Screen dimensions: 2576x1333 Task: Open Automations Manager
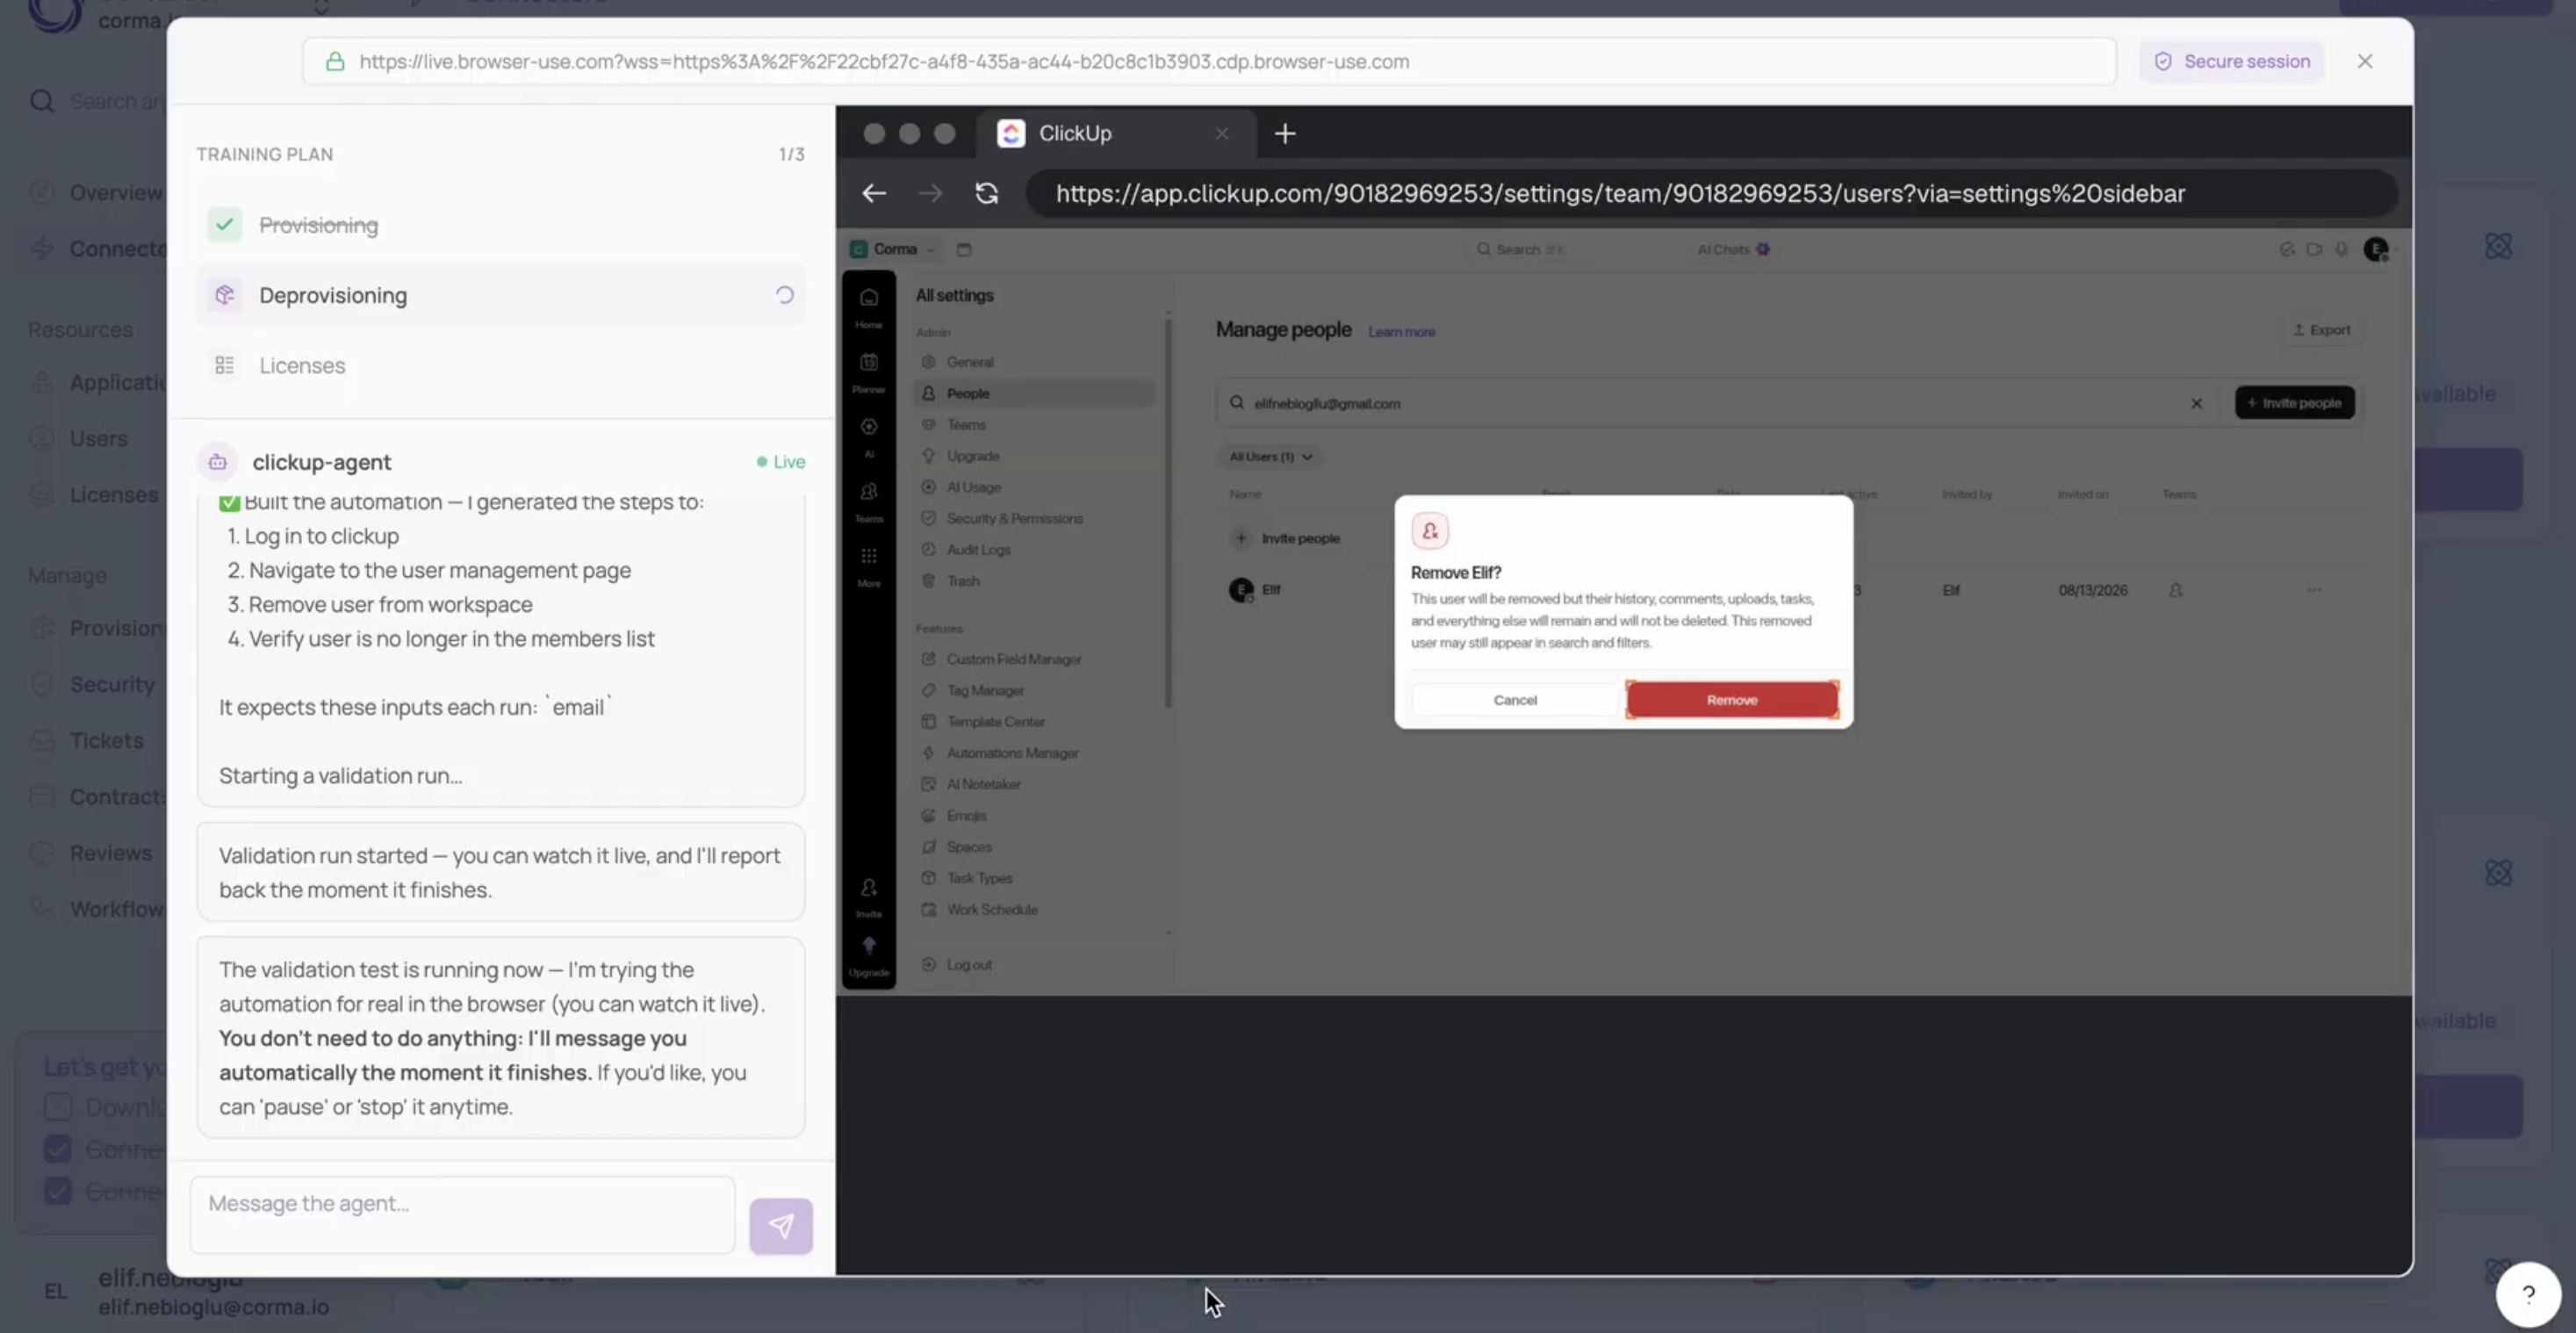tap(1034, 753)
